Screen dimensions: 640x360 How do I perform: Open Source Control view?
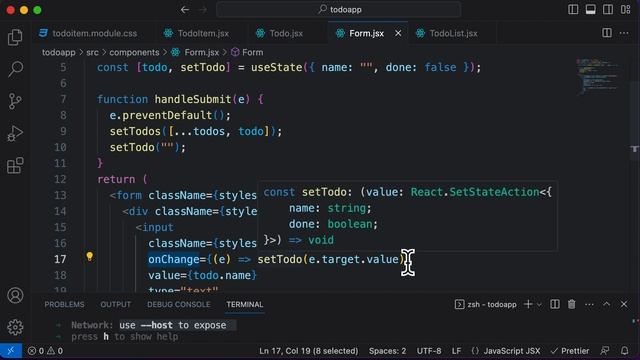[x=15, y=101]
